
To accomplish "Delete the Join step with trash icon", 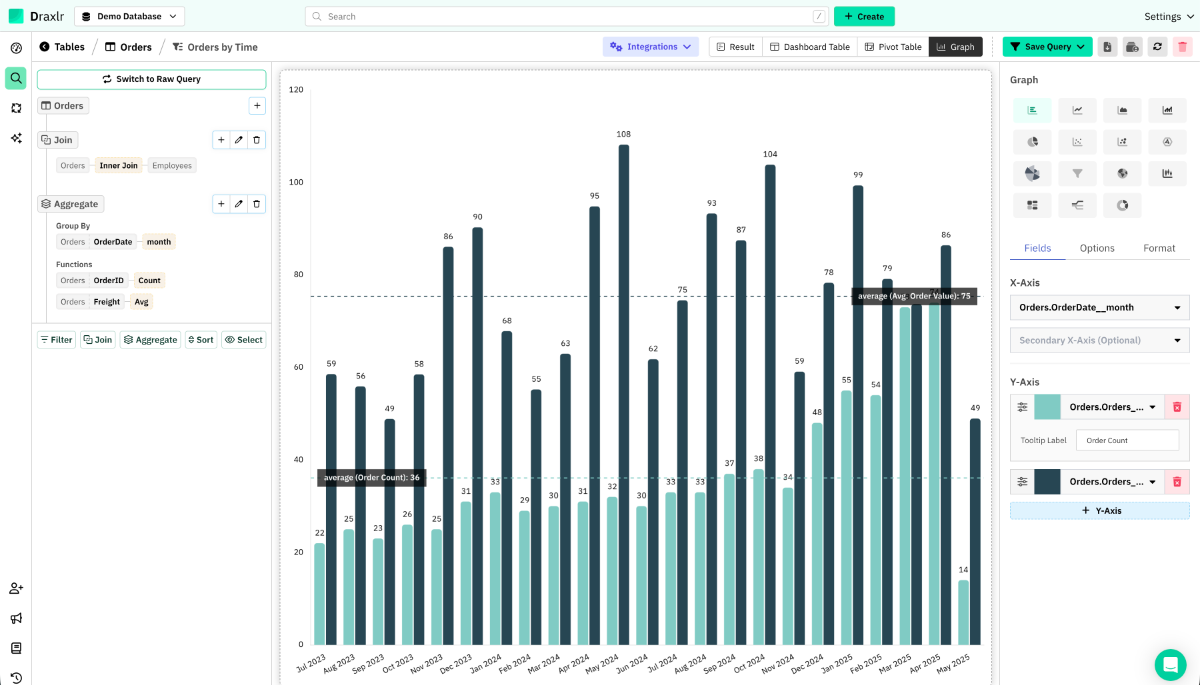I will pyautogui.click(x=256, y=140).
